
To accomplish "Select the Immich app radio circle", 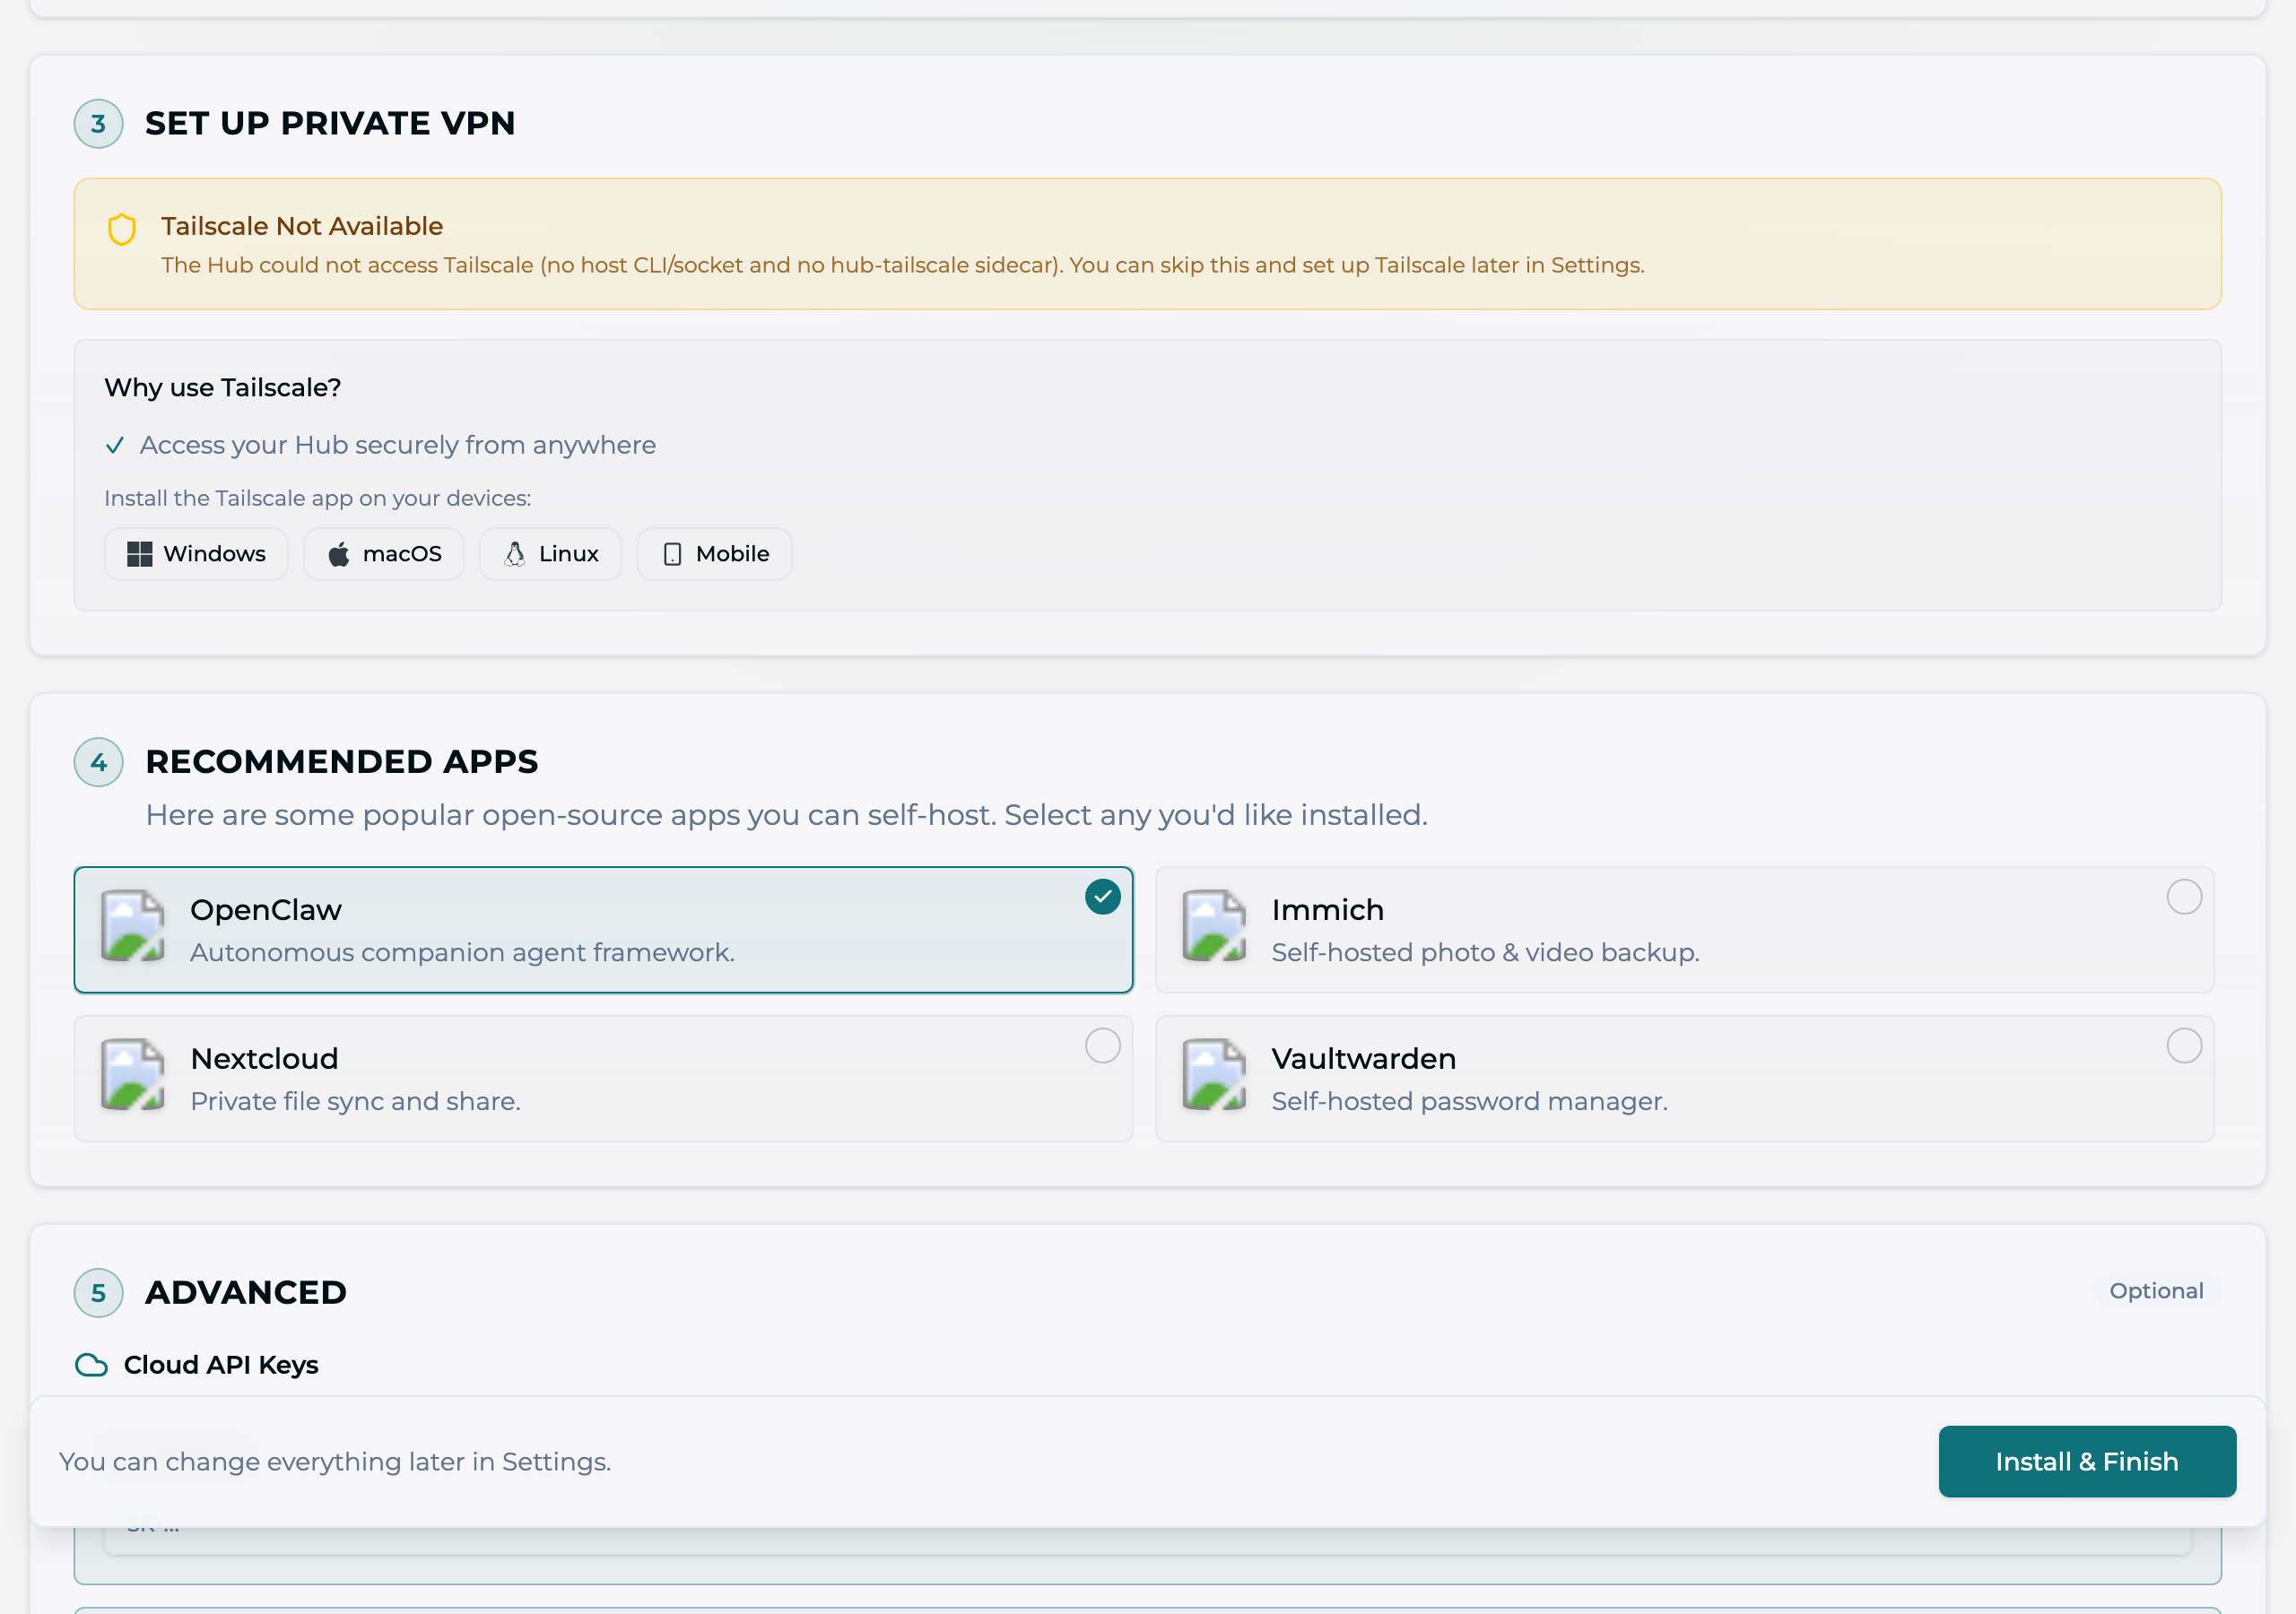I will coord(2184,897).
